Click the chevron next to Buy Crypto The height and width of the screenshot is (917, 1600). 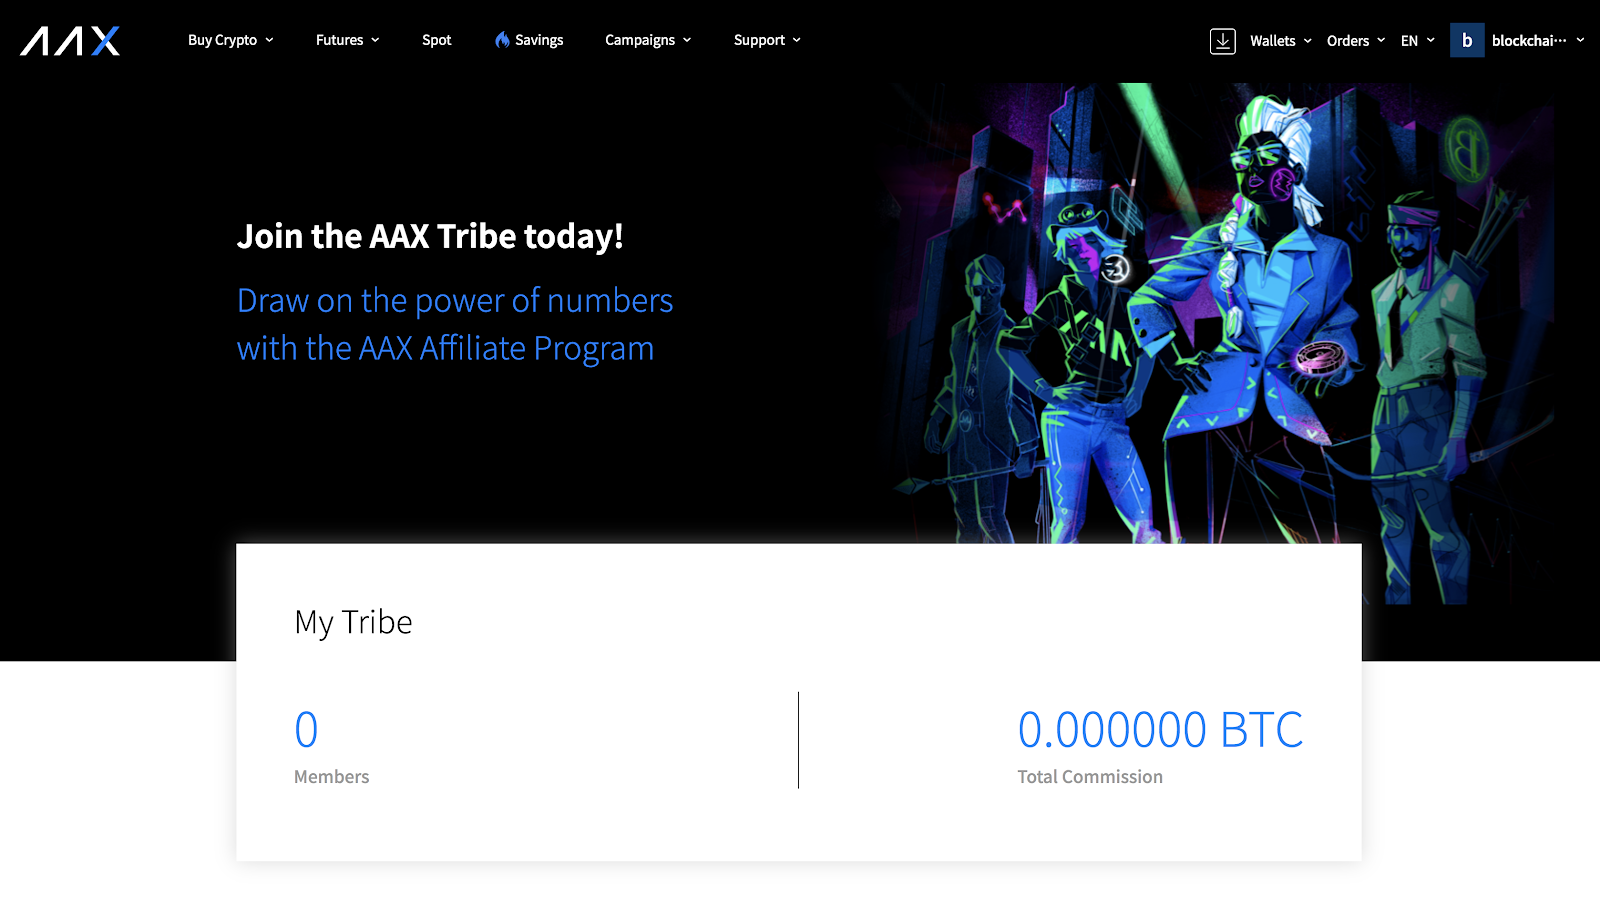[269, 41]
